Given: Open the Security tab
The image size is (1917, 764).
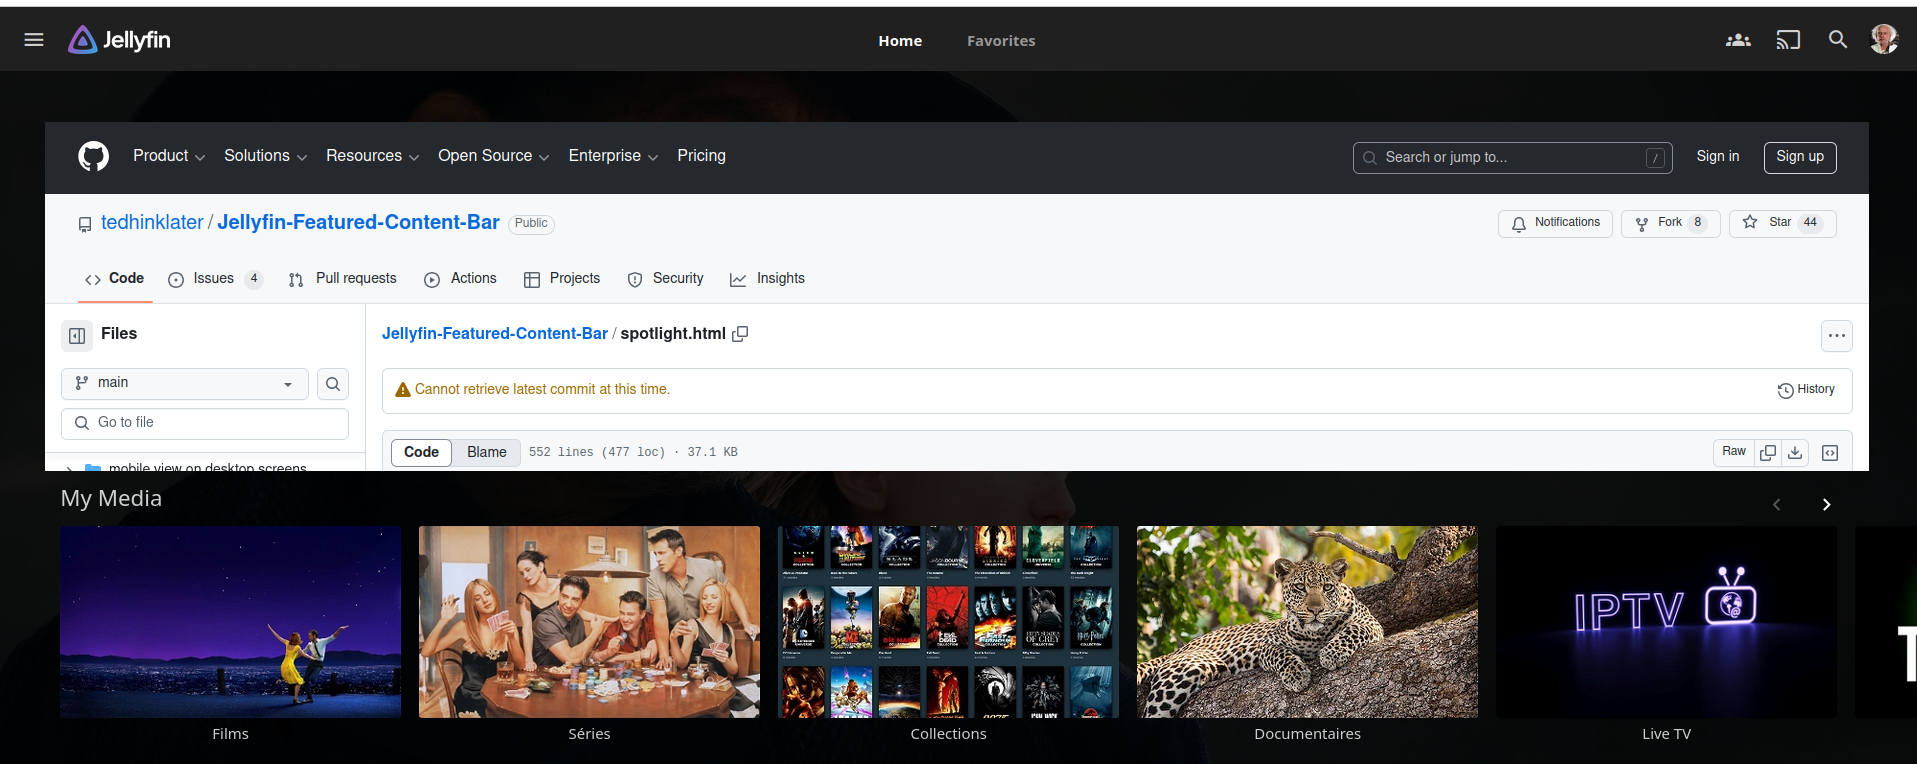Looking at the screenshot, I should click(x=665, y=279).
